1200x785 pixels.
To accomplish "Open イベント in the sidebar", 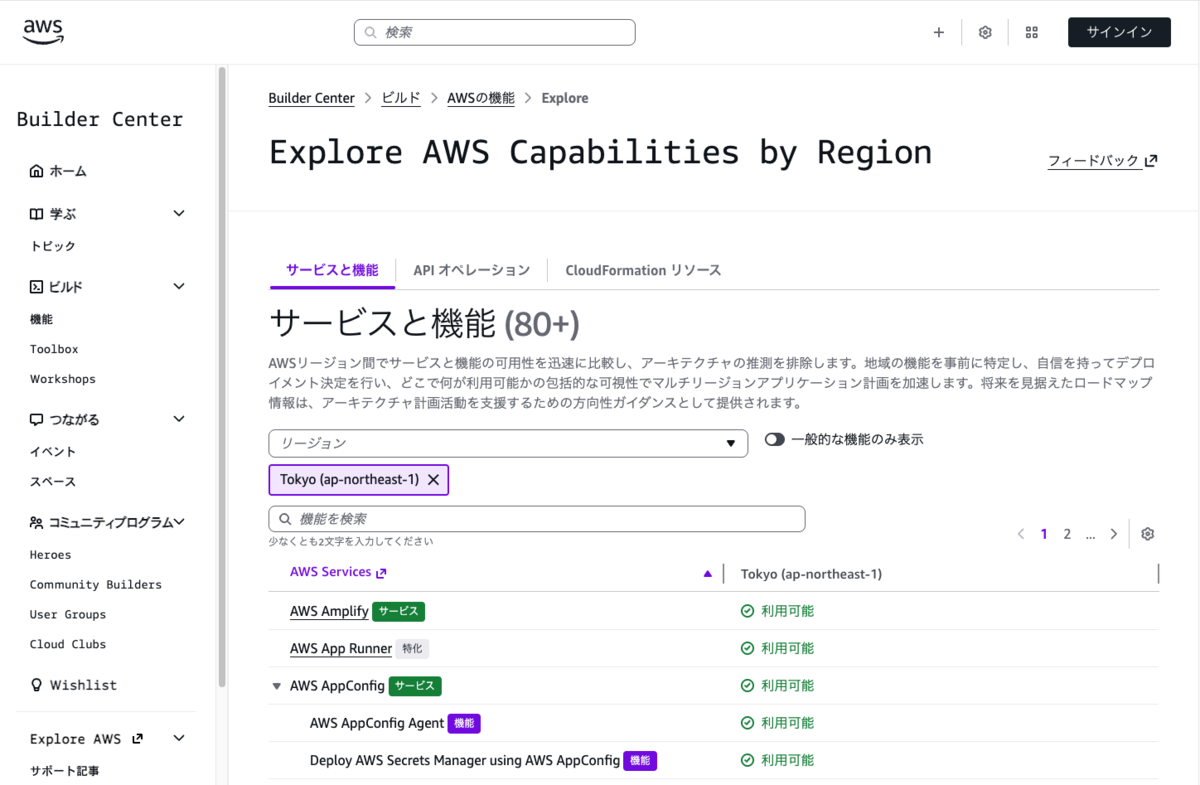I will coord(53,452).
